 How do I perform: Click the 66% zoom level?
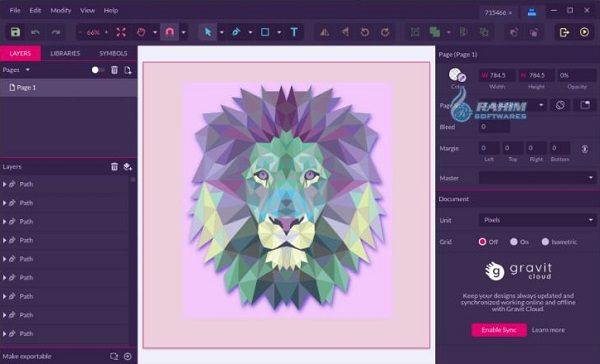tap(93, 33)
